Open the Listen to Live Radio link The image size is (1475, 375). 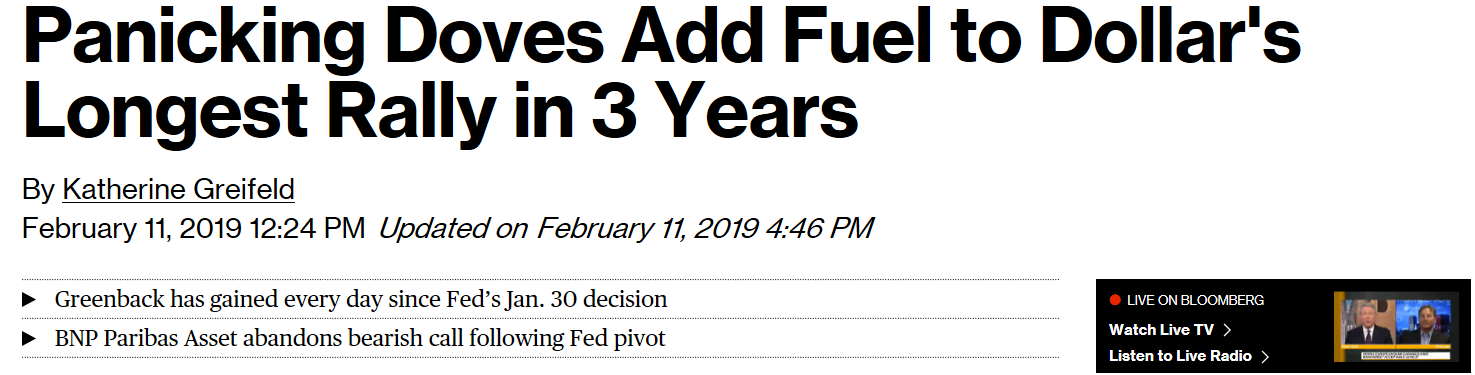pyautogui.click(x=1180, y=356)
